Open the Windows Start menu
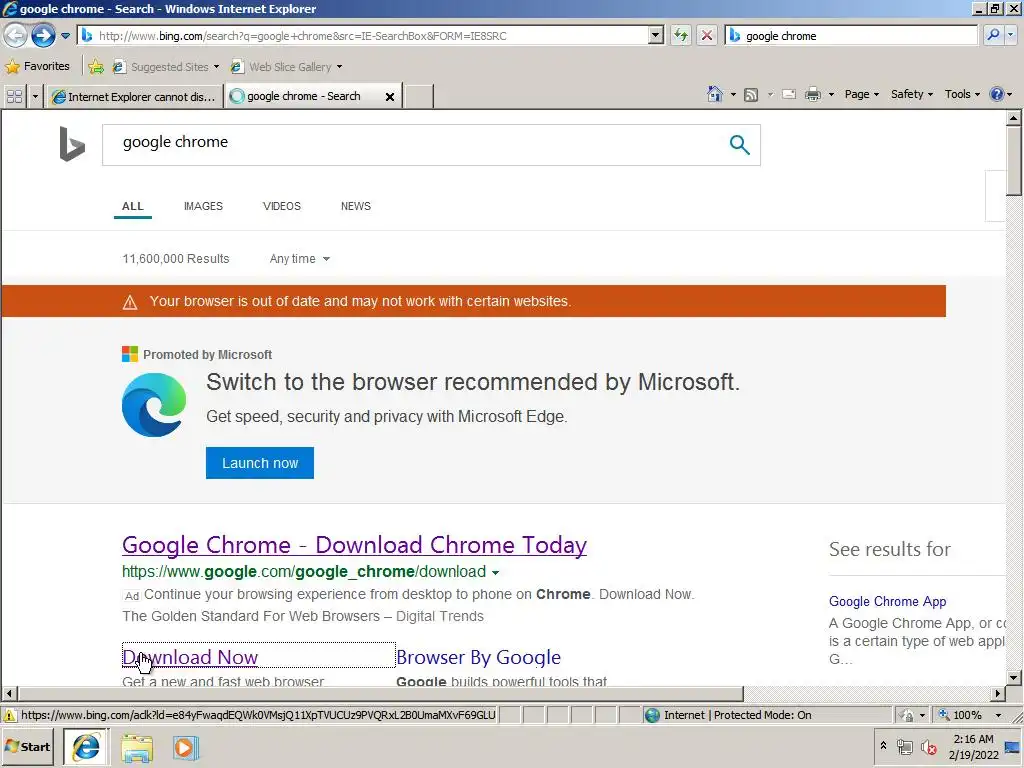The height and width of the screenshot is (768, 1024). click(x=28, y=747)
